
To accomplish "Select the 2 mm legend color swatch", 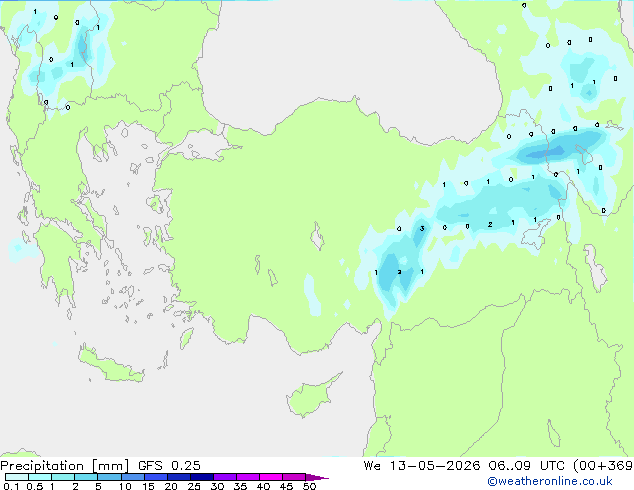I will coord(86,477).
